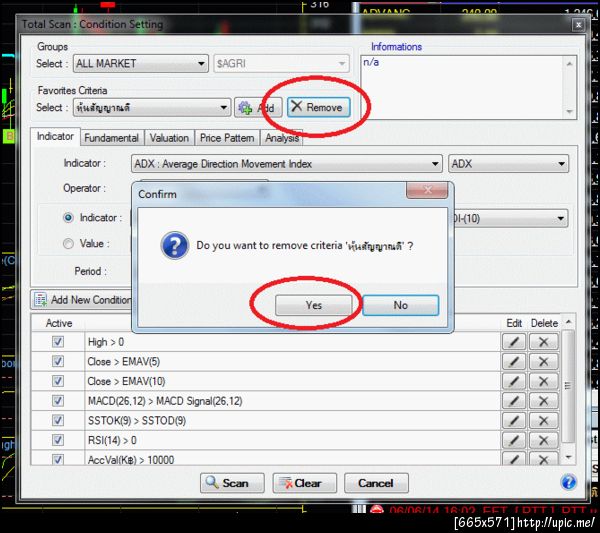600x533 pixels.
Task: Click Yes to confirm removing criteria
Action: pyautogui.click(x=313, y=305)
